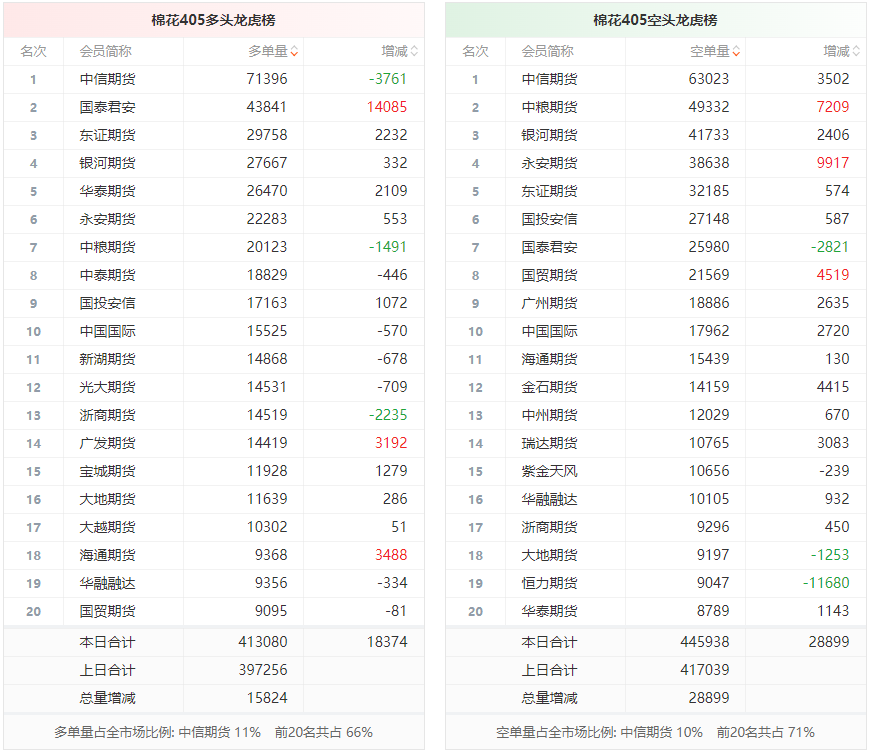This screenshot has height=753, width=870.
Task: Click green change value -11680
Action: pyautogui.click(x=826, y=583)
